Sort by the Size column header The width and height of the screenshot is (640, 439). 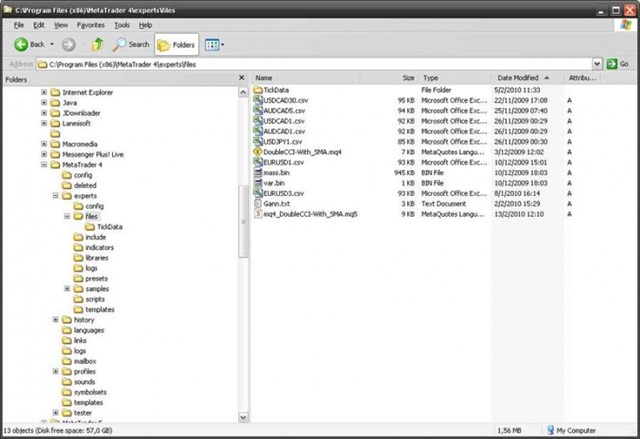click(x=389, y=78)
